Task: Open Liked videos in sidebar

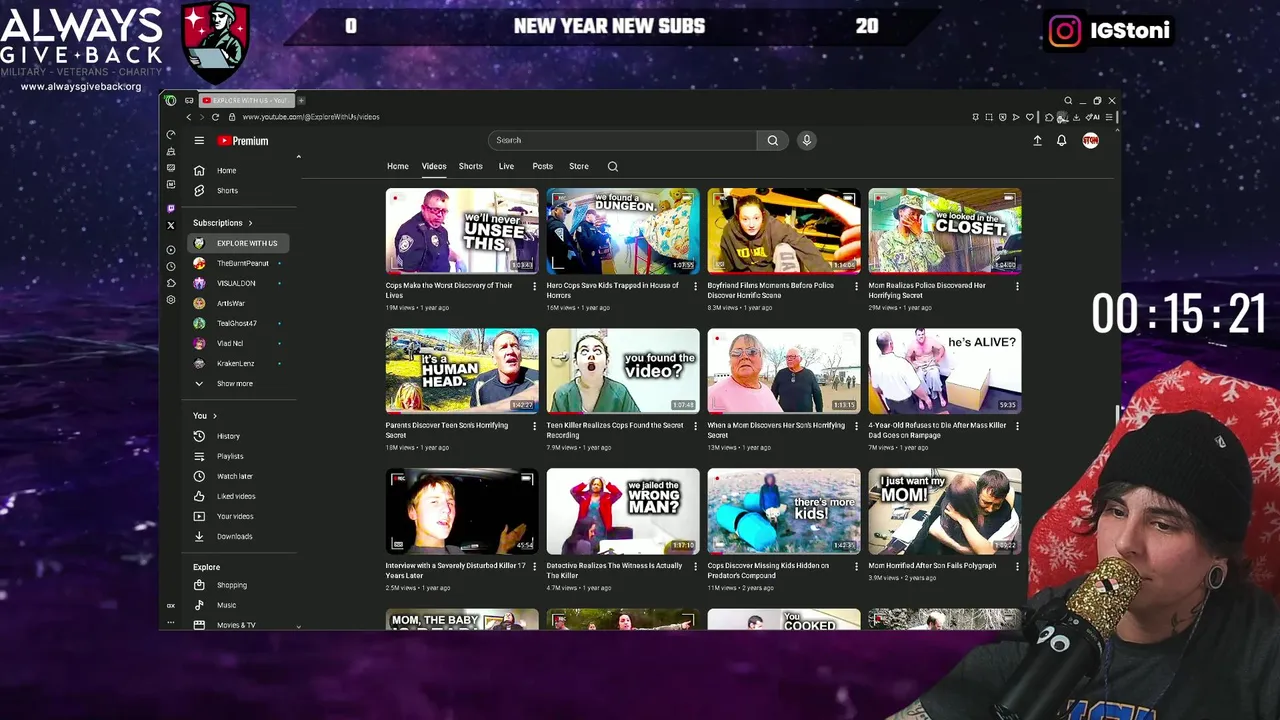Action: point(238,496)
